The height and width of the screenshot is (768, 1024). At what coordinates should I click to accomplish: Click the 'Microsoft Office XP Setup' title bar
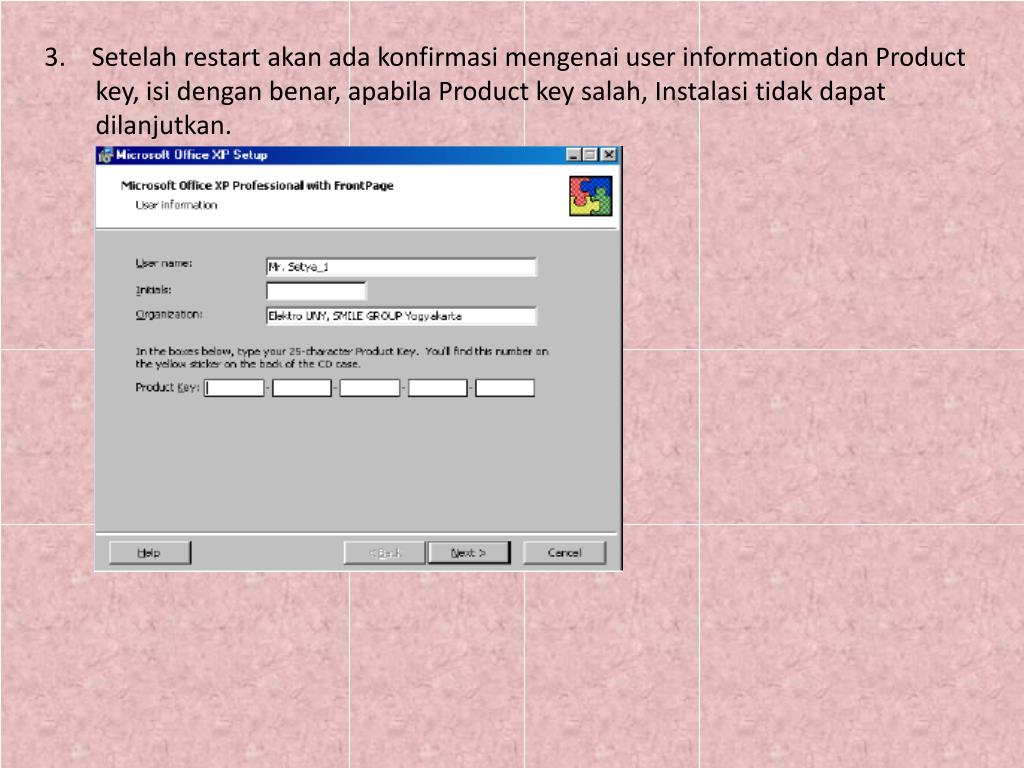tap(358, 155)
